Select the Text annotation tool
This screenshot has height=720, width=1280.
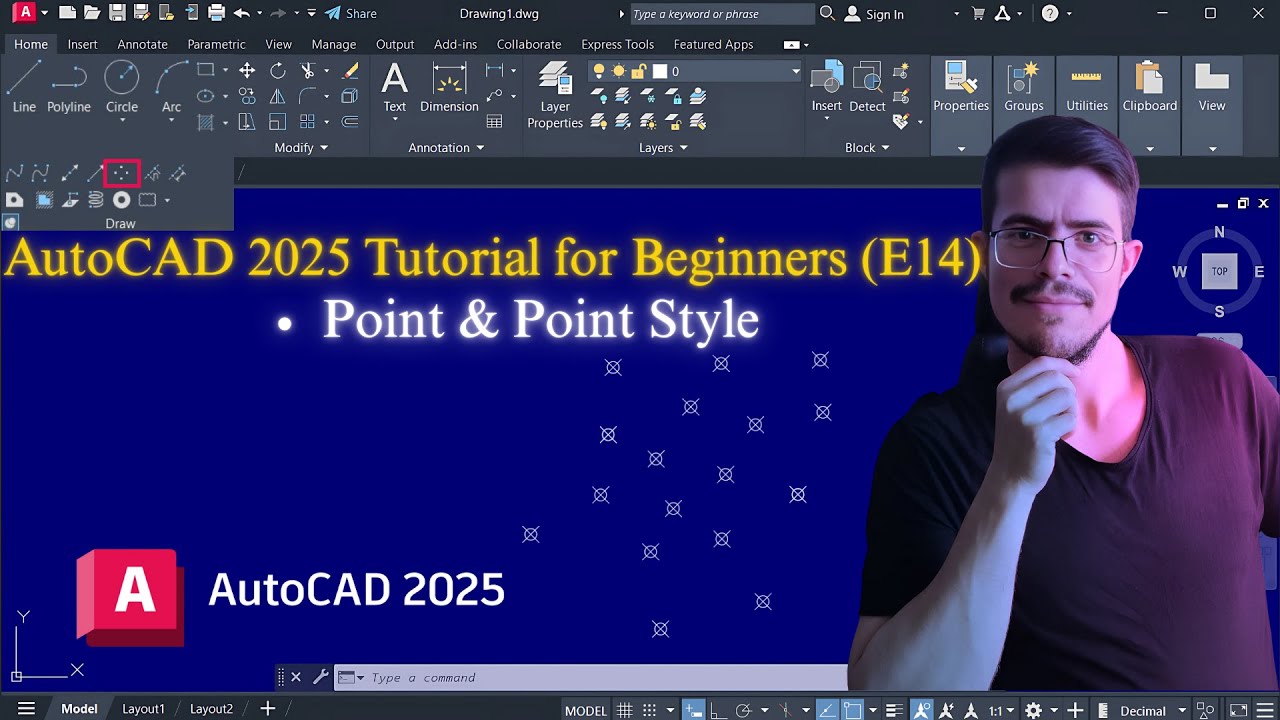pos(395,87)
